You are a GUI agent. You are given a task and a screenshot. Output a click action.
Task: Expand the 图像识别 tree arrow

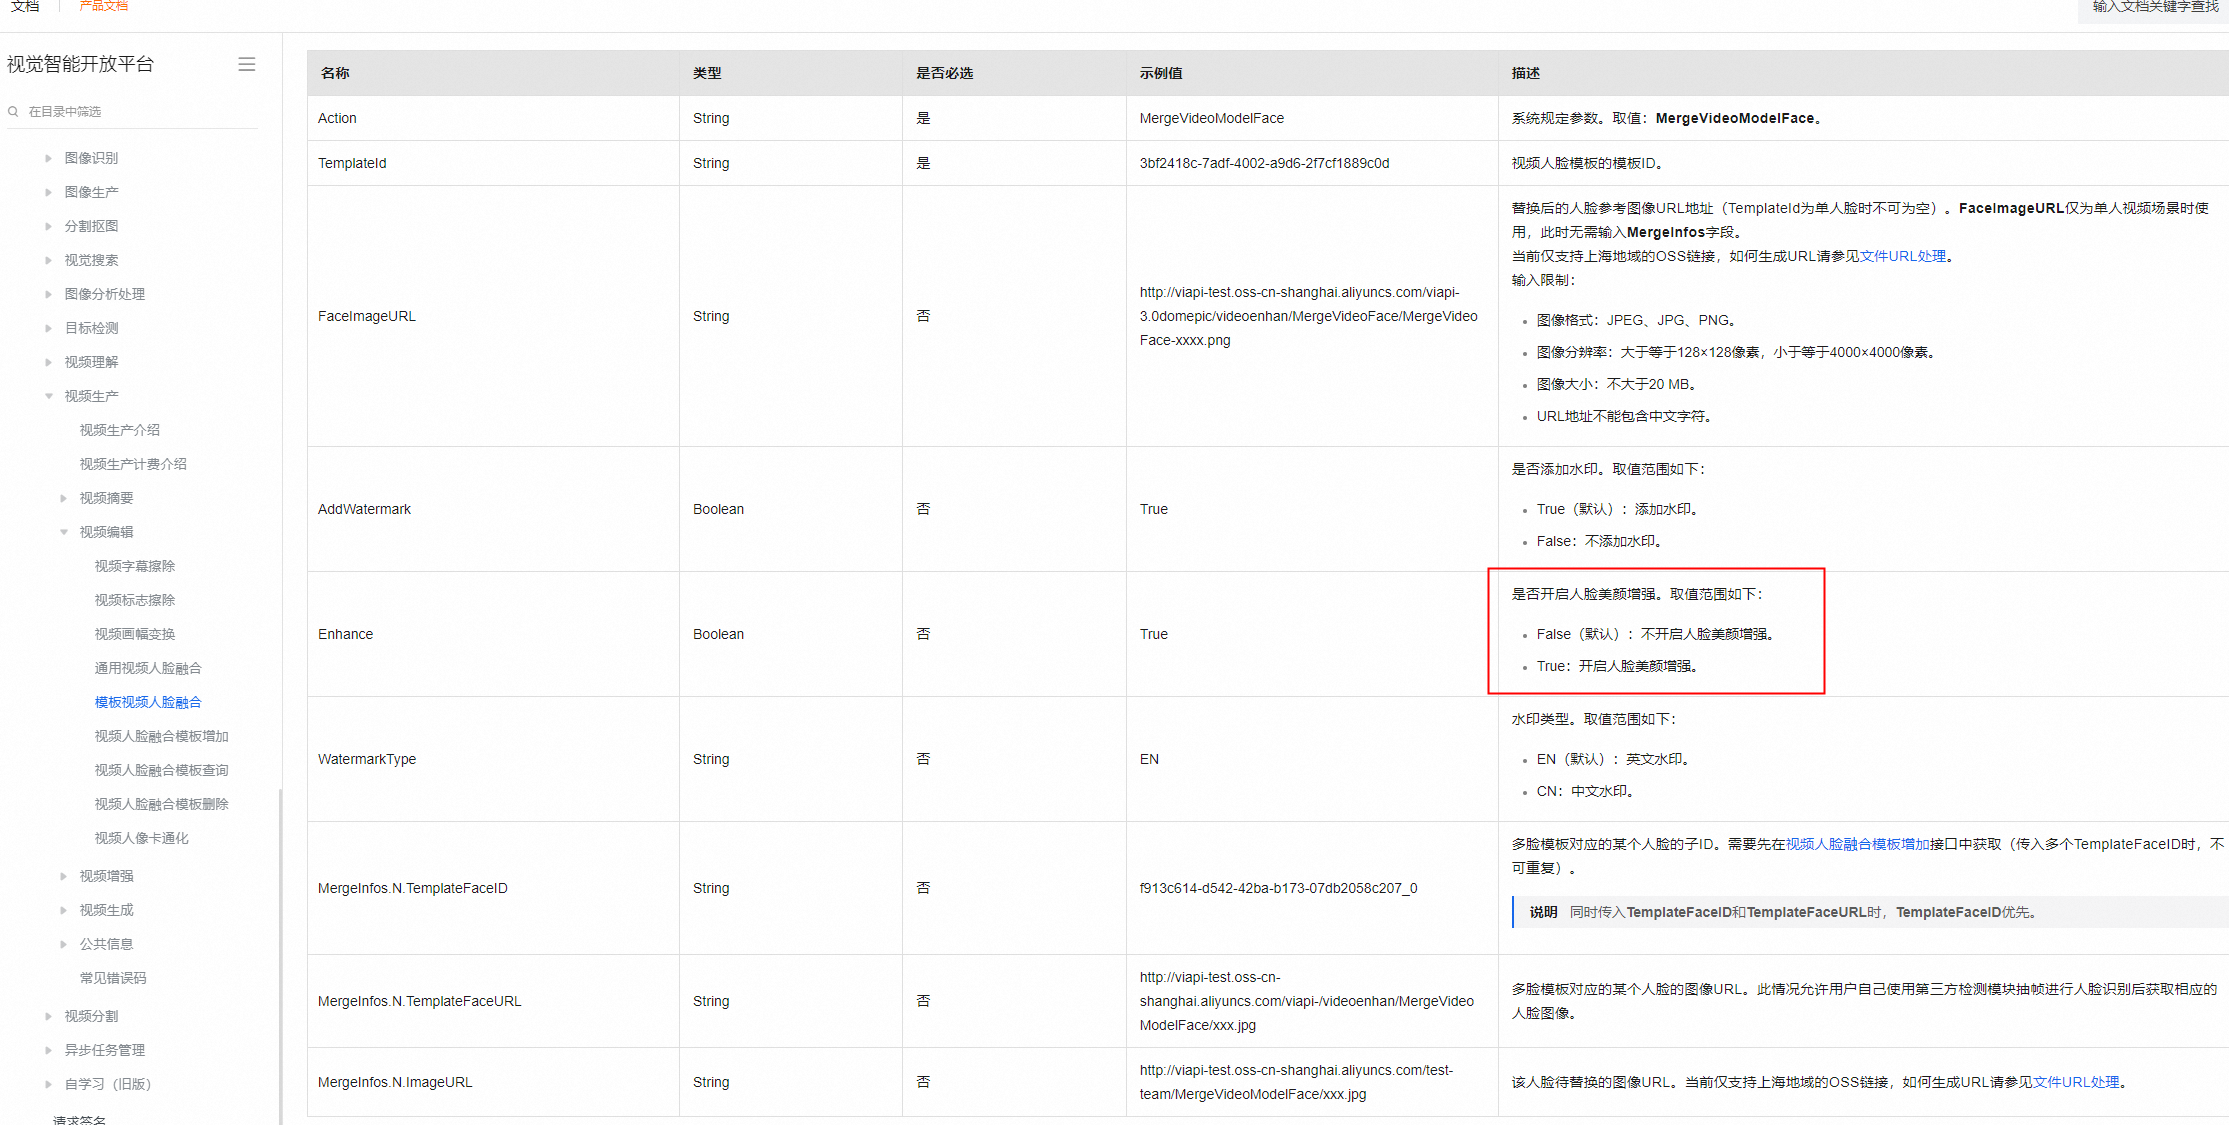tap(48, 158)
